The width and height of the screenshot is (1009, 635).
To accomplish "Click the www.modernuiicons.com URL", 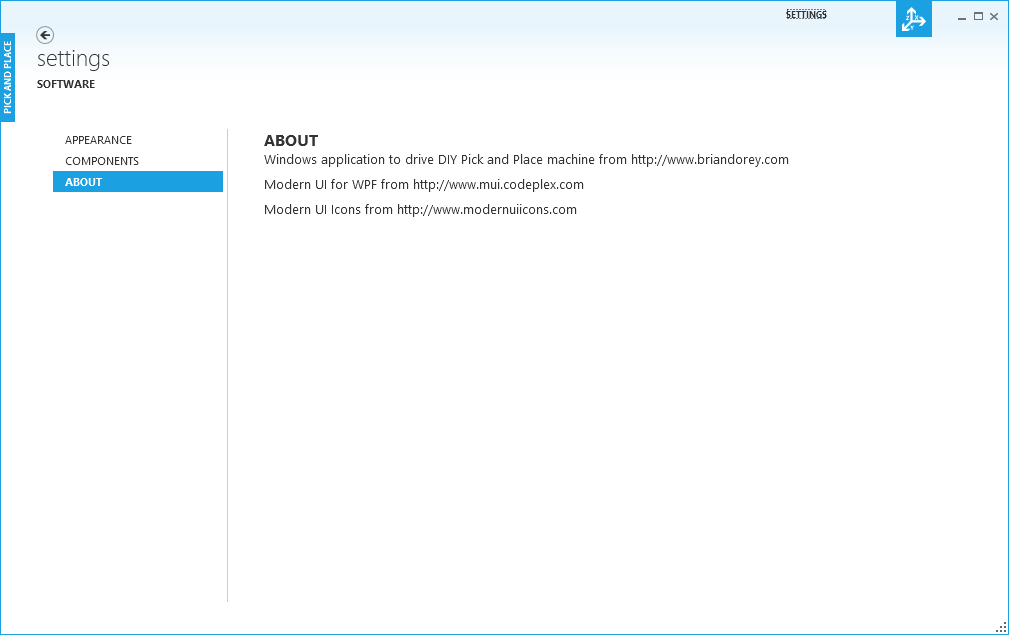I will tap(486, 210).
